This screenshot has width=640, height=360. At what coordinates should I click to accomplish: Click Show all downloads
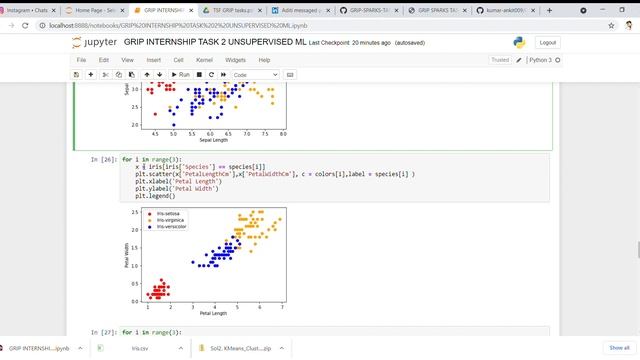click(619, 348)
